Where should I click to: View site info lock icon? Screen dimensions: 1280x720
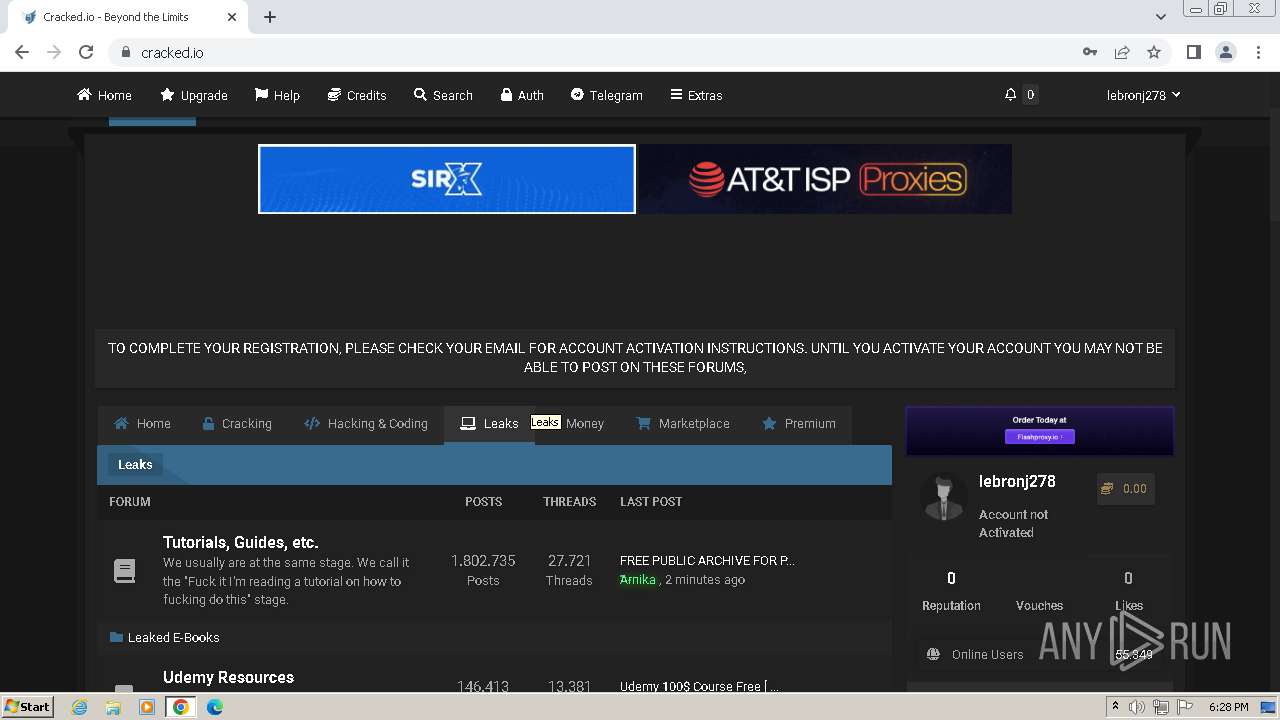click(125, 52)
